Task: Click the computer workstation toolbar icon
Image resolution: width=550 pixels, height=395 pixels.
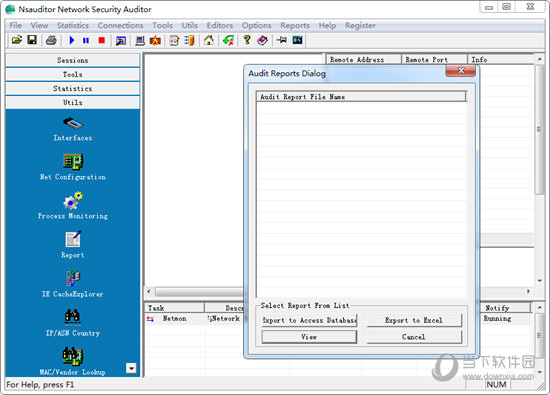Action: [x=140, y=41]
